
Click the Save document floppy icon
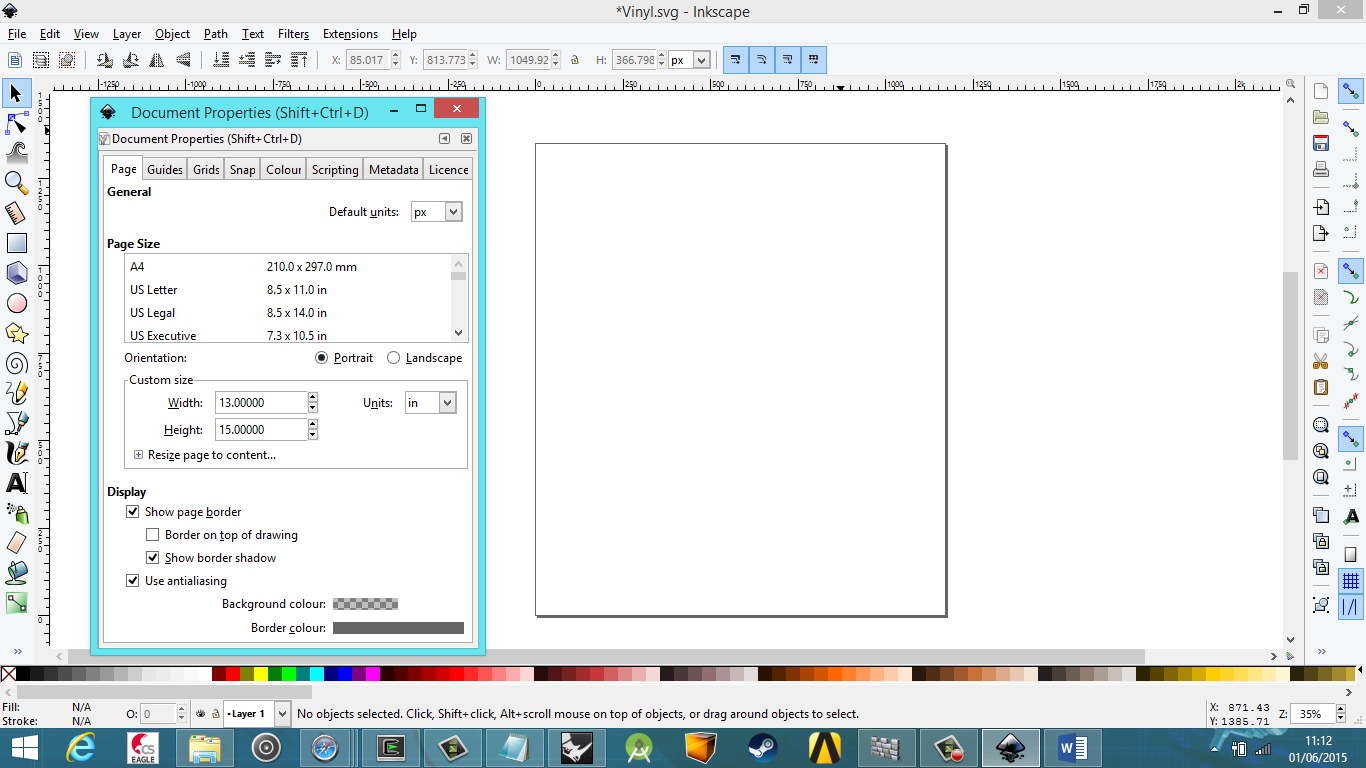tap(1321, 143)
